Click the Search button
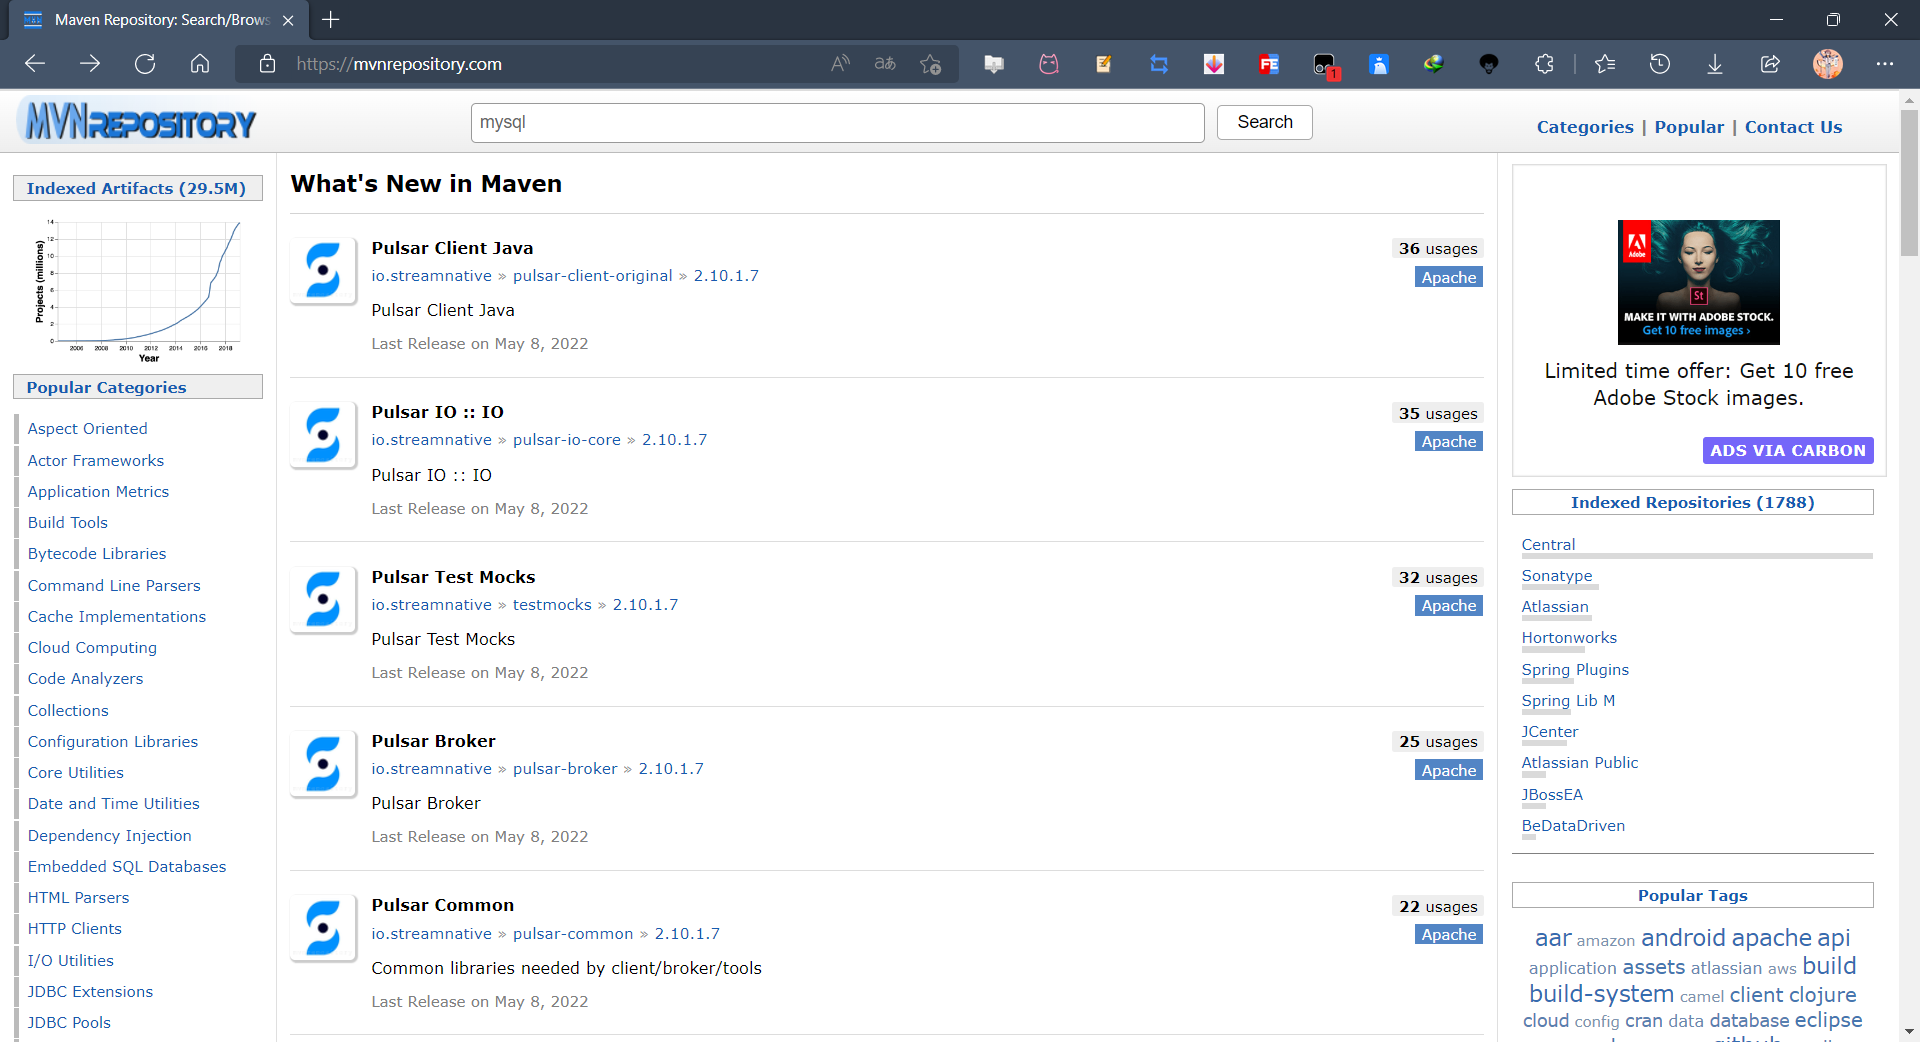The width and height of the screenshot is (1920, 1042). 1264,122
